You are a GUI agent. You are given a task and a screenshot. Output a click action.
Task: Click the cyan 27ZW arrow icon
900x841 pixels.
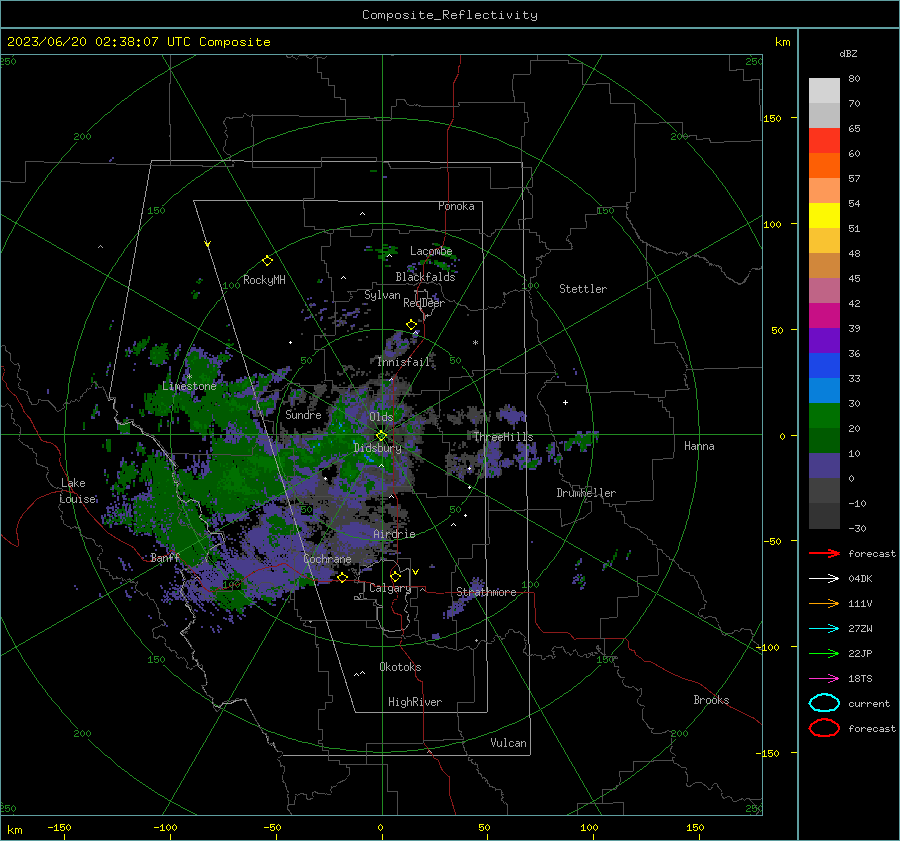tap(824, 629)
